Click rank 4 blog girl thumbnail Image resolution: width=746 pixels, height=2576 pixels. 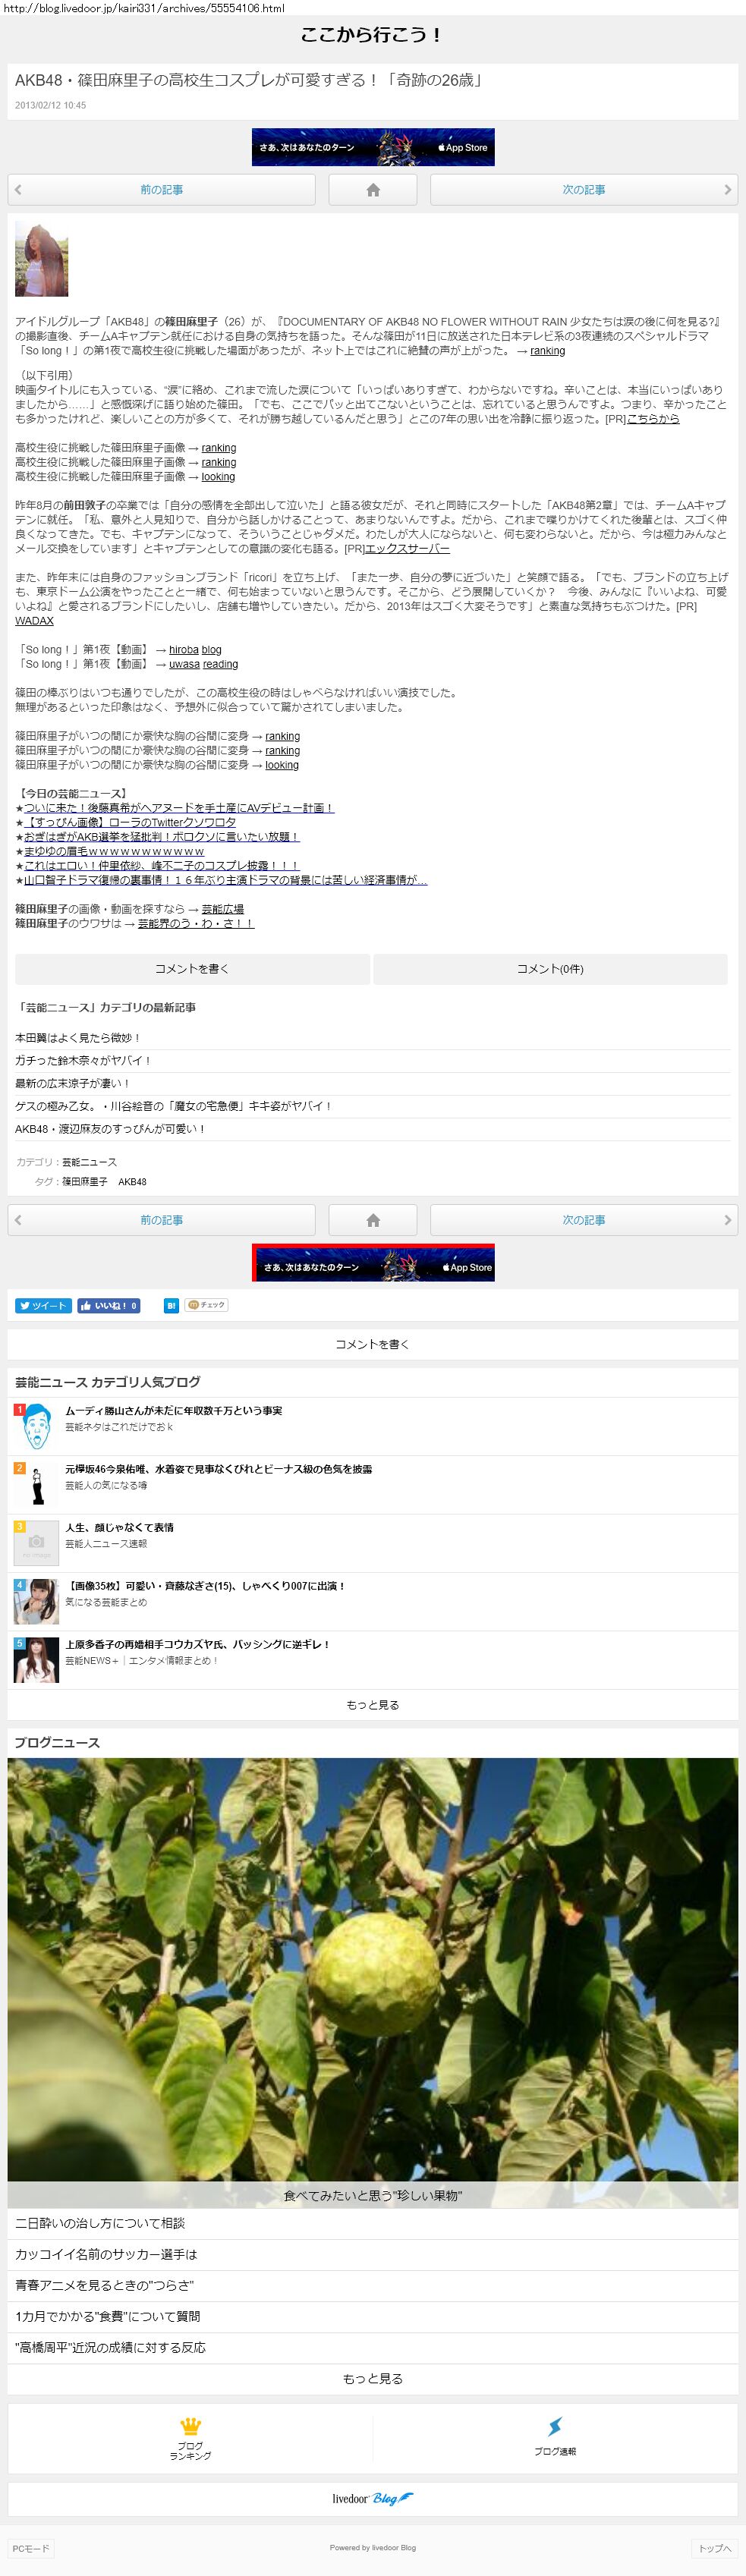click(x=37, y=1602)
